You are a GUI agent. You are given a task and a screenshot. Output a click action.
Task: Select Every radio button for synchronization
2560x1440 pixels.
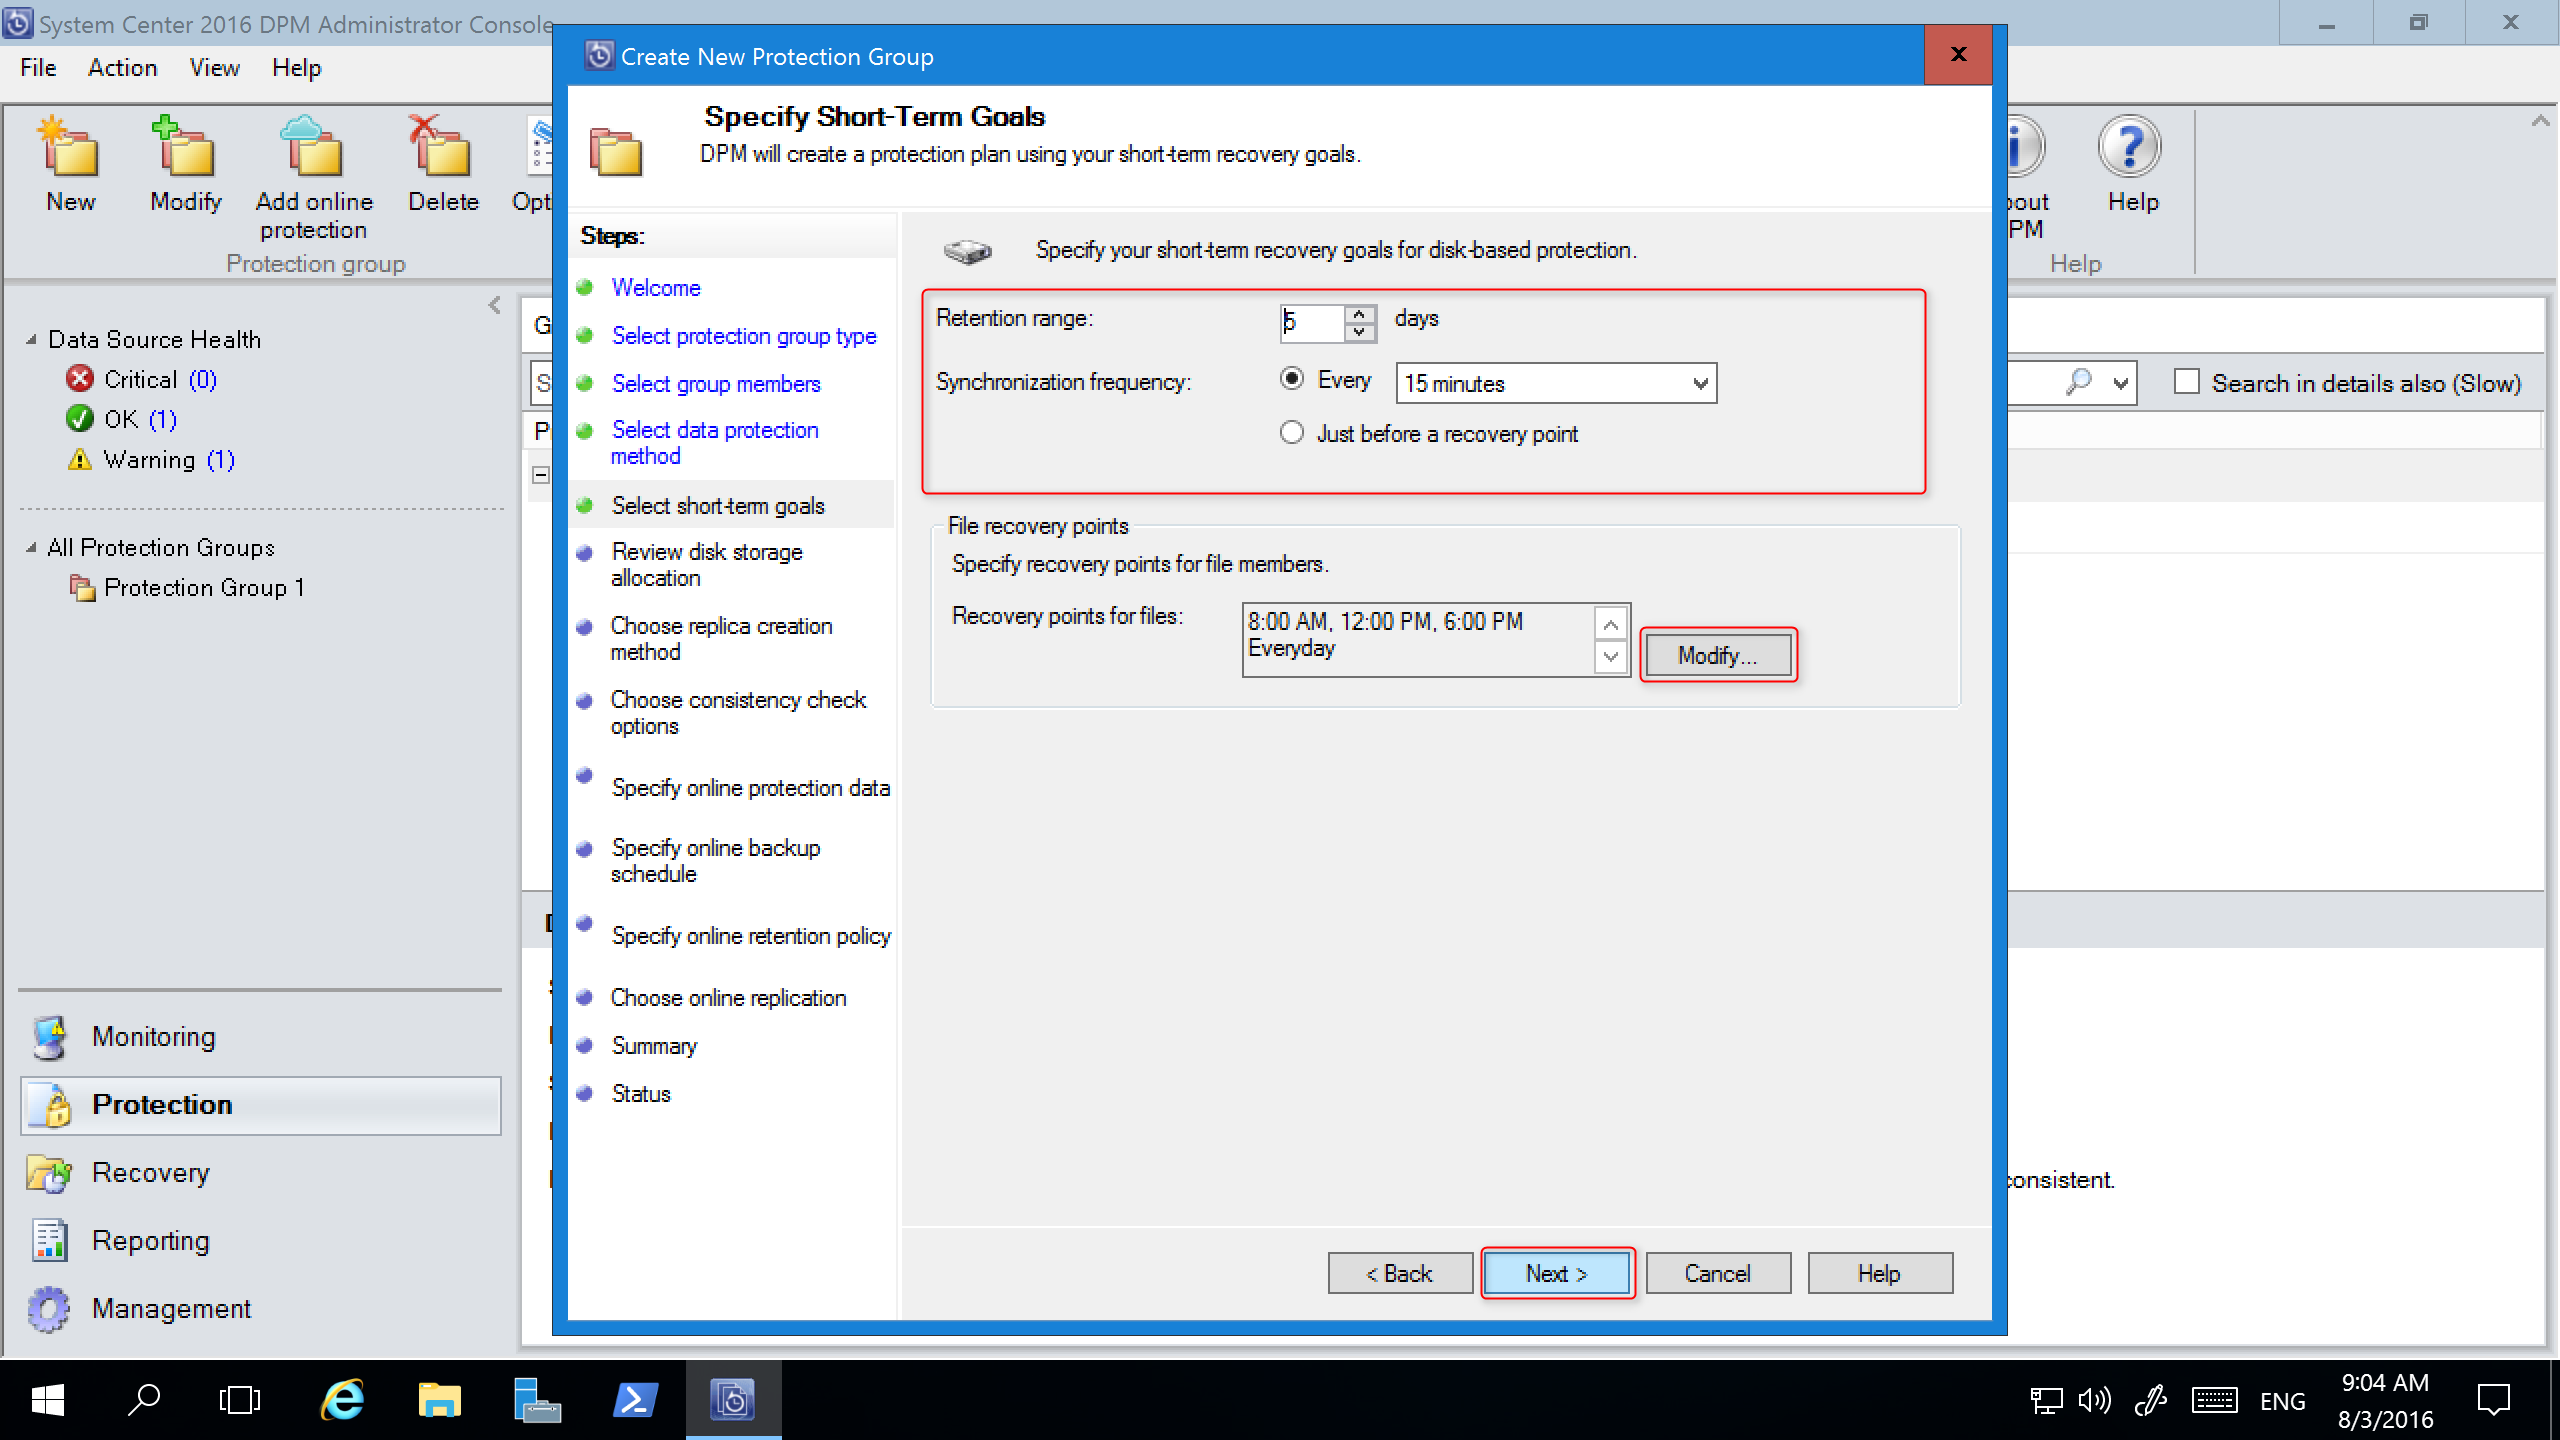(1294, 382)
